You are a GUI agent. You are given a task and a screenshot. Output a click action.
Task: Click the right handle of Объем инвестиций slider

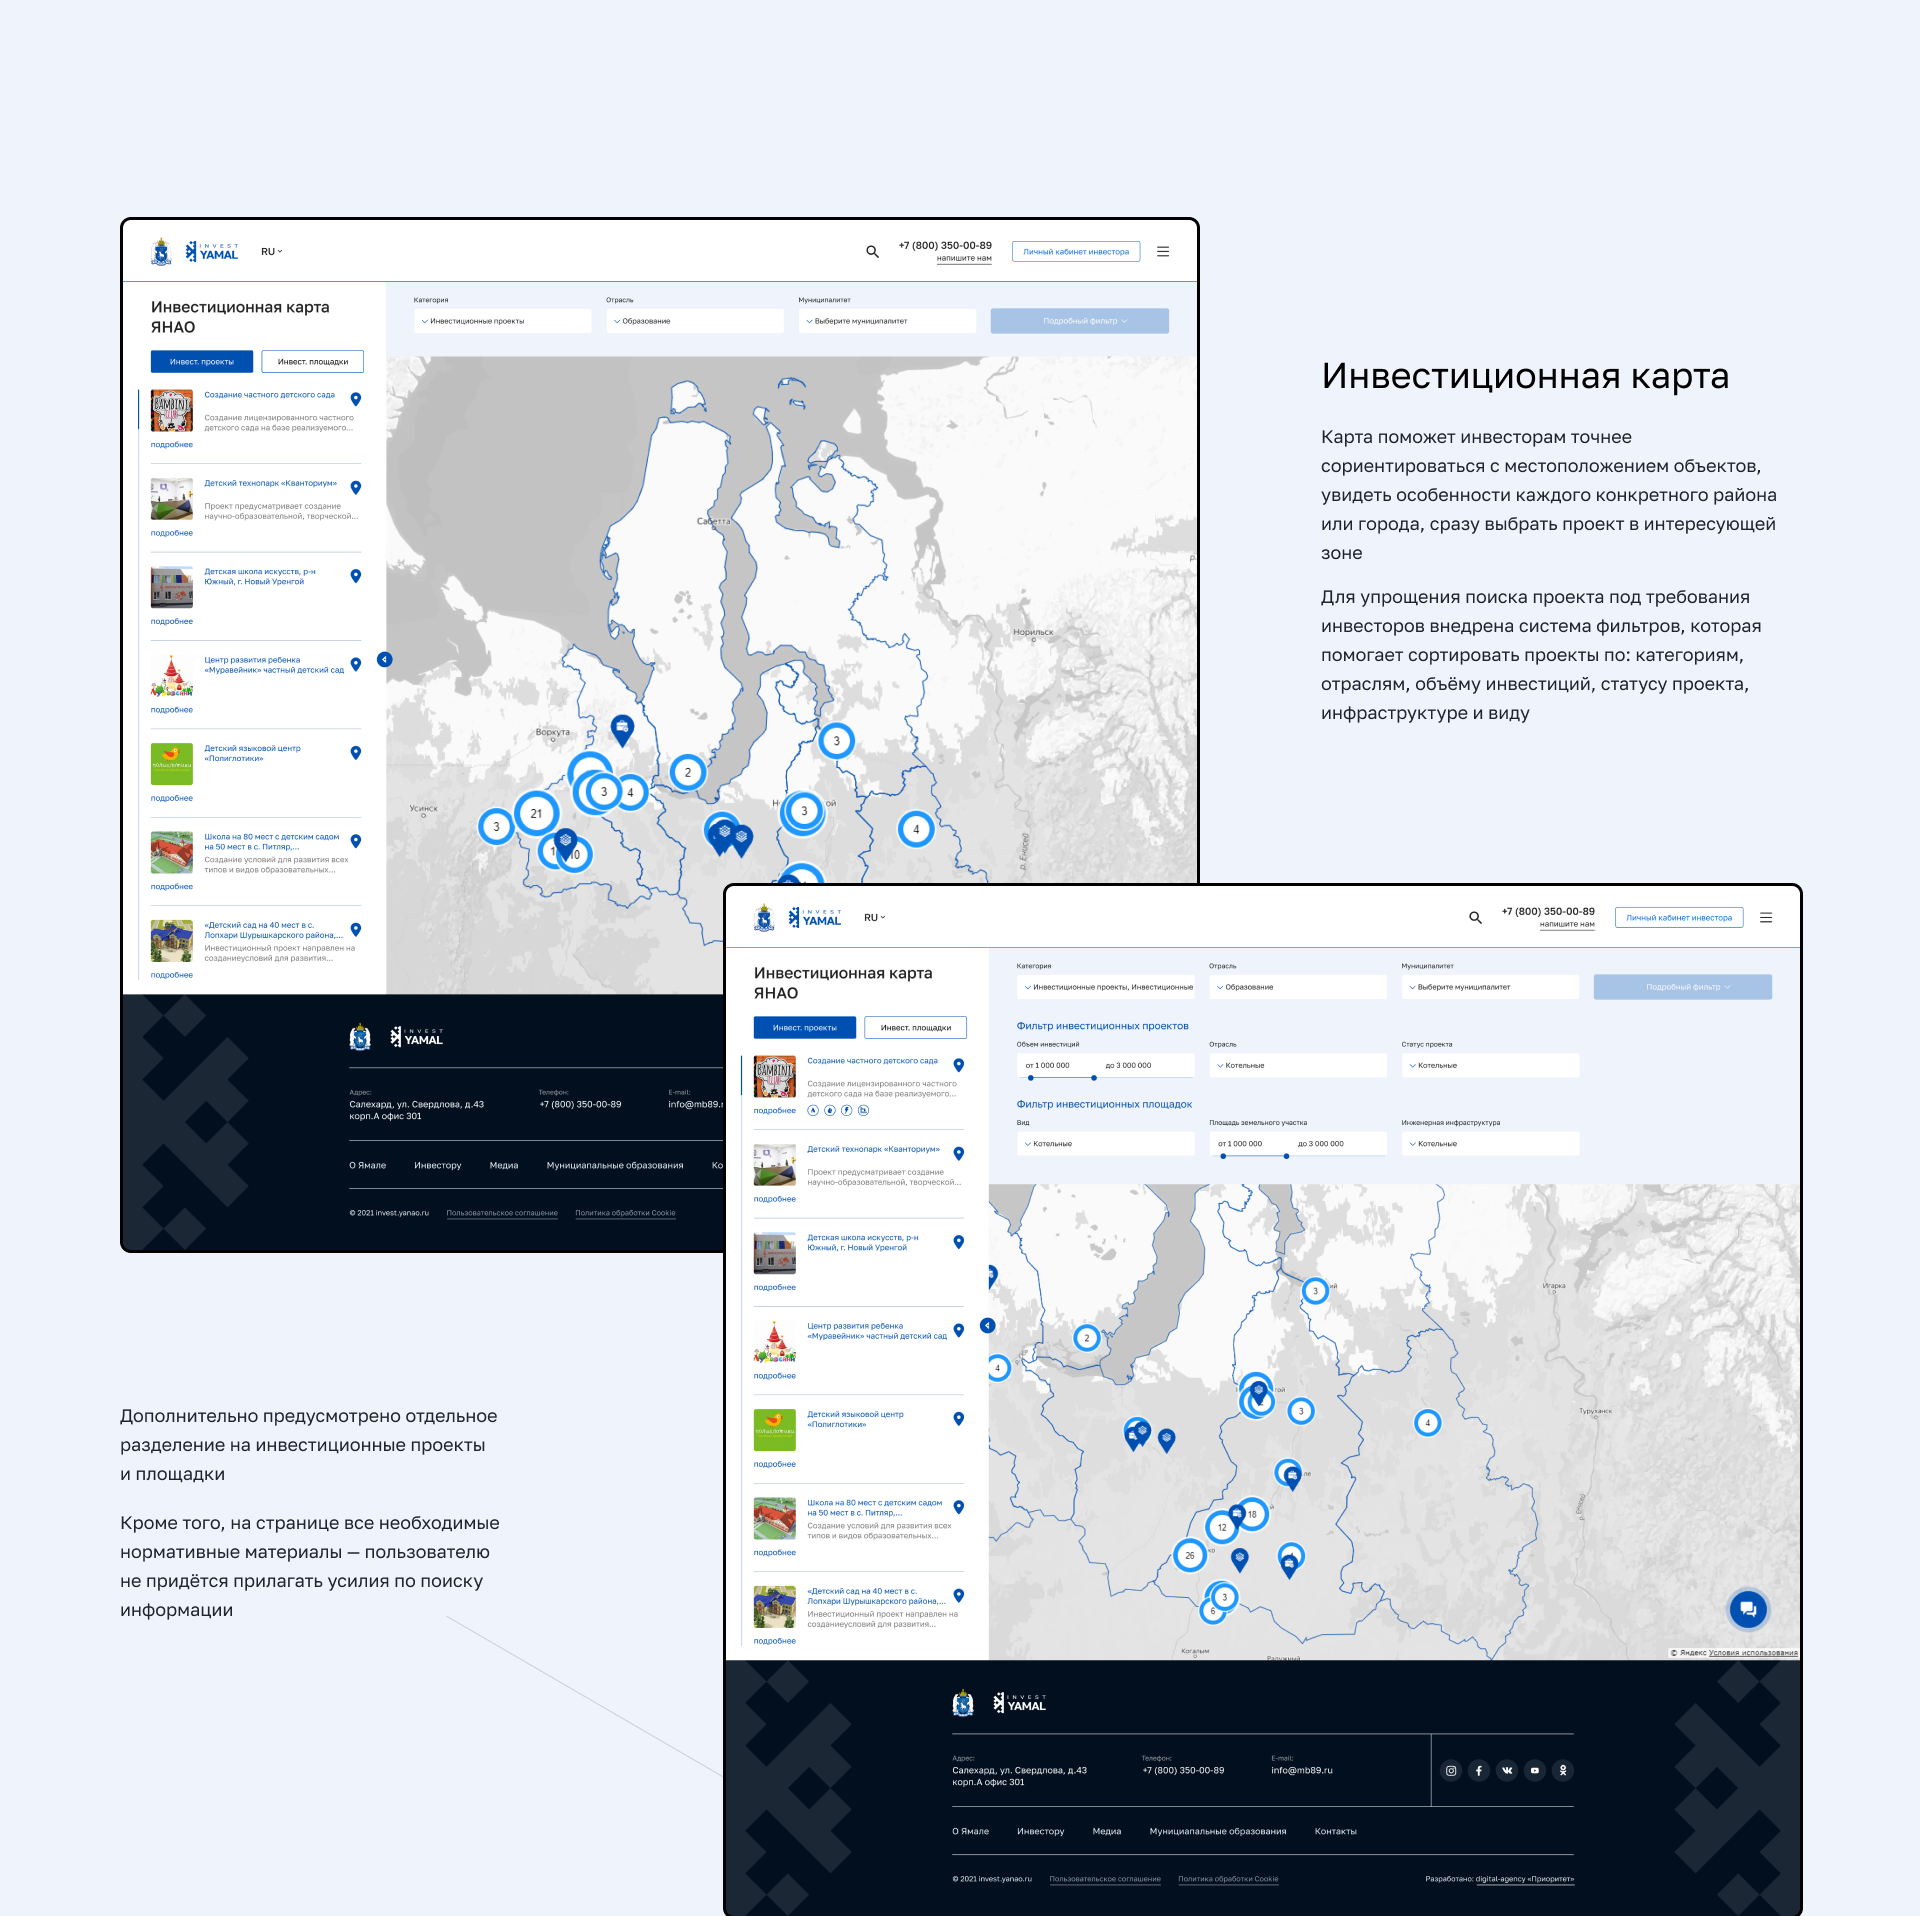[x=1094, y=1078]
